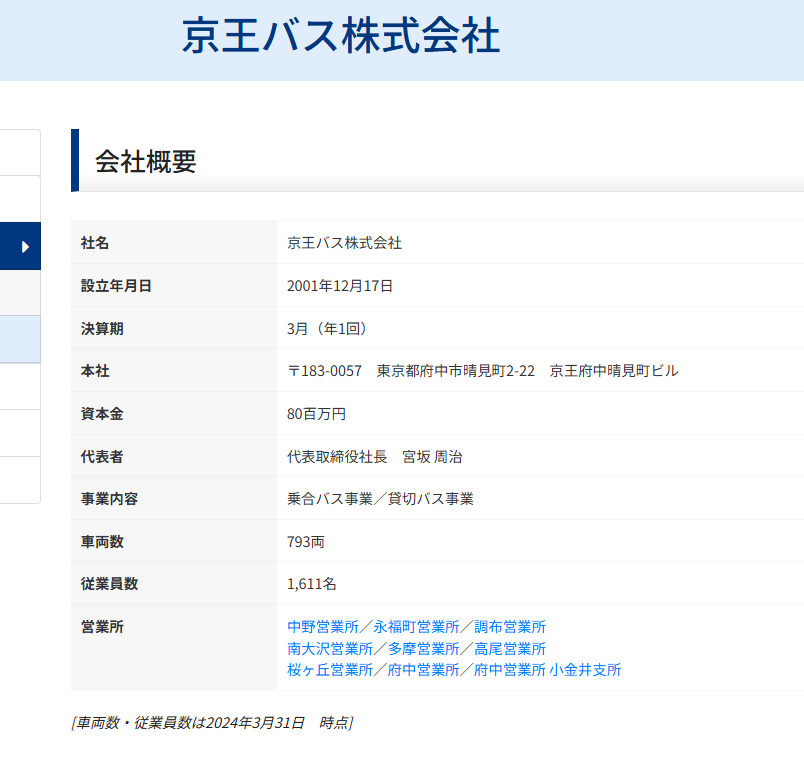Select the 設立年月日 row label
The image size is (804, 769).
(116, 286)
